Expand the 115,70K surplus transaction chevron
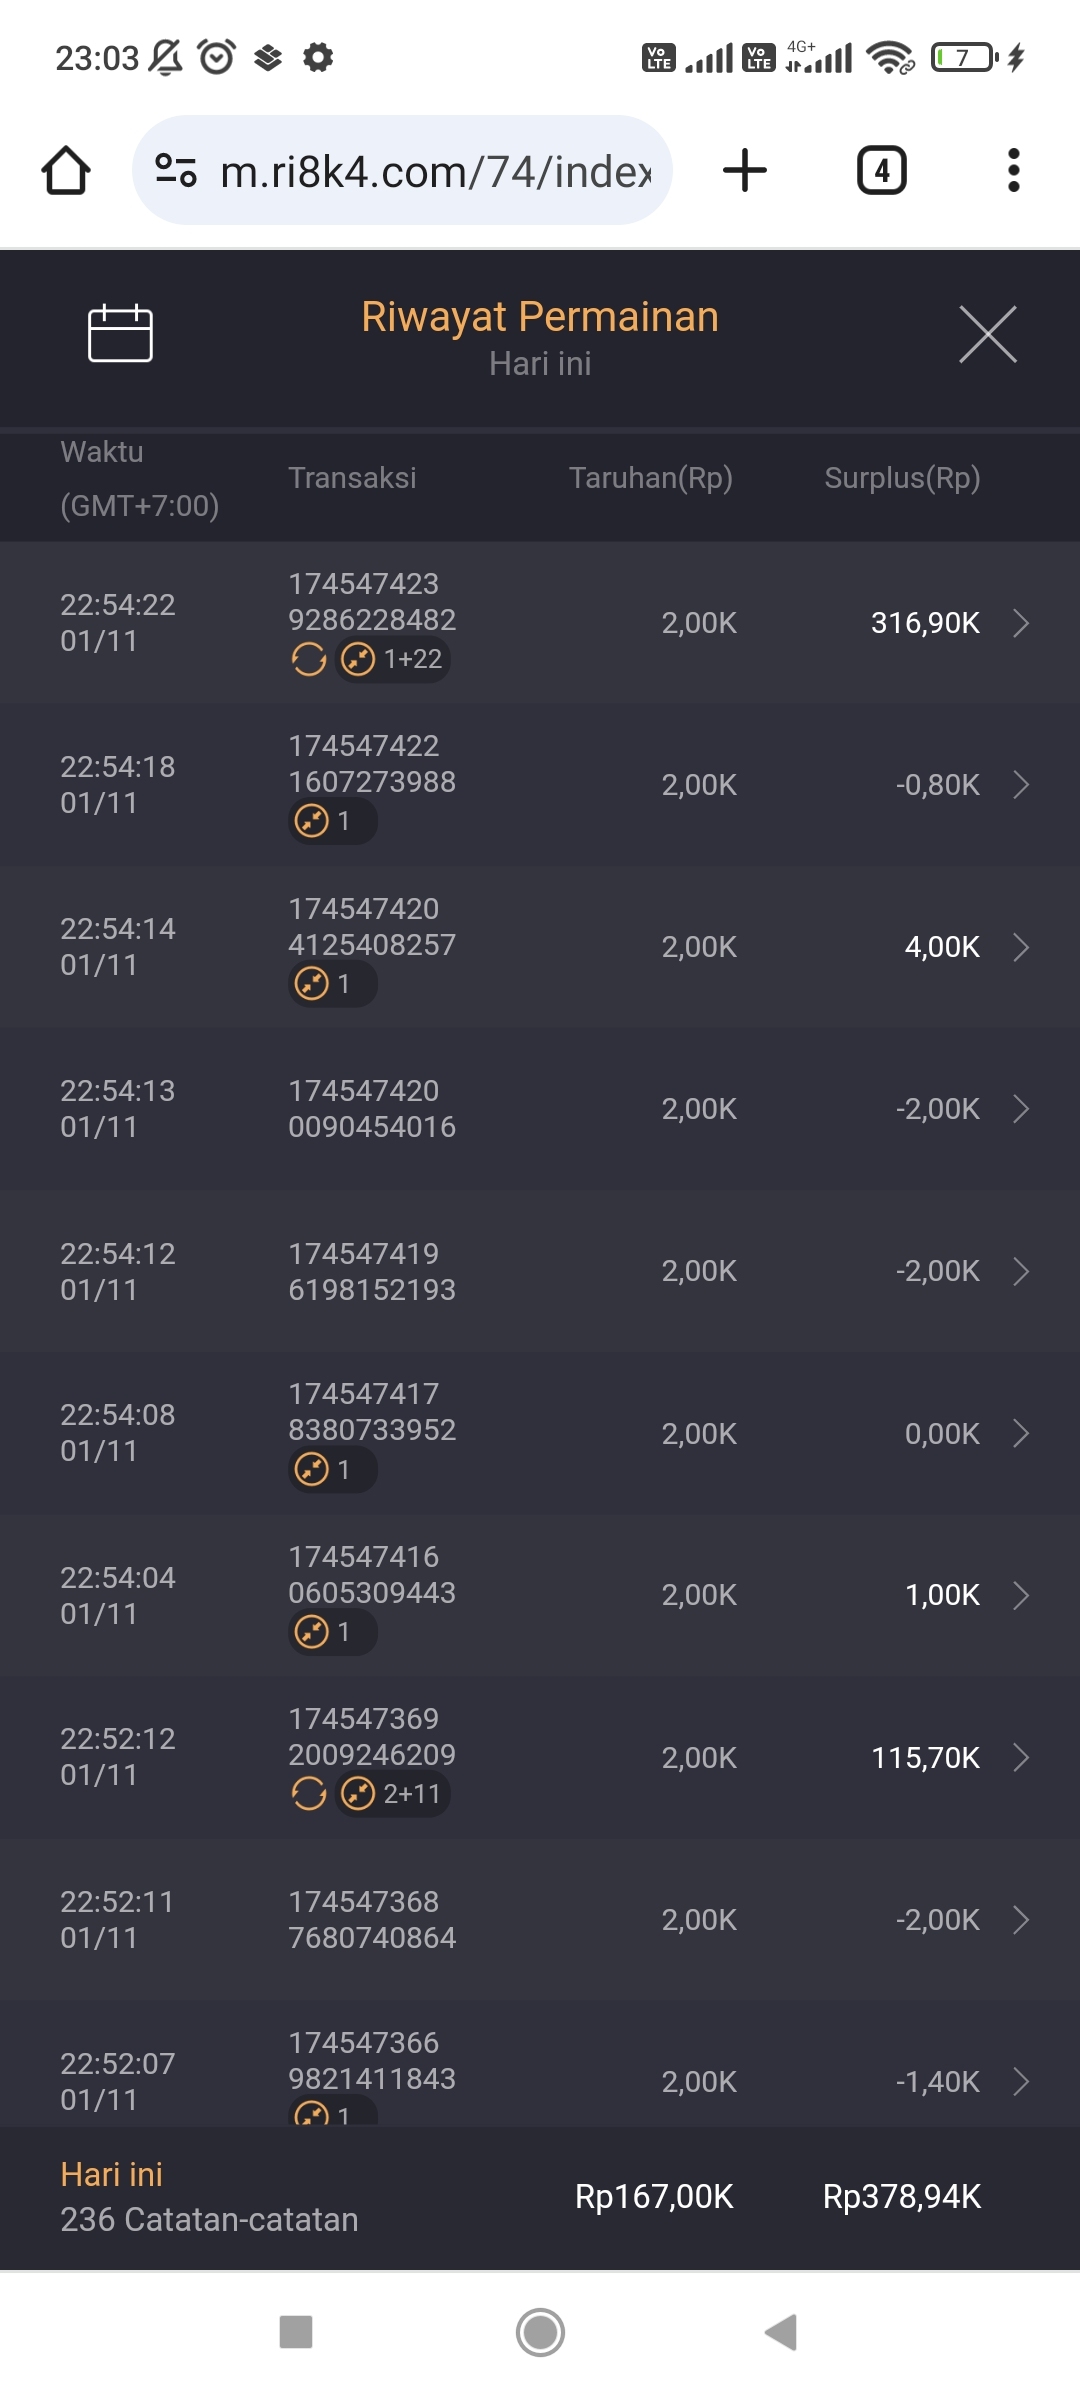 1020,1757
